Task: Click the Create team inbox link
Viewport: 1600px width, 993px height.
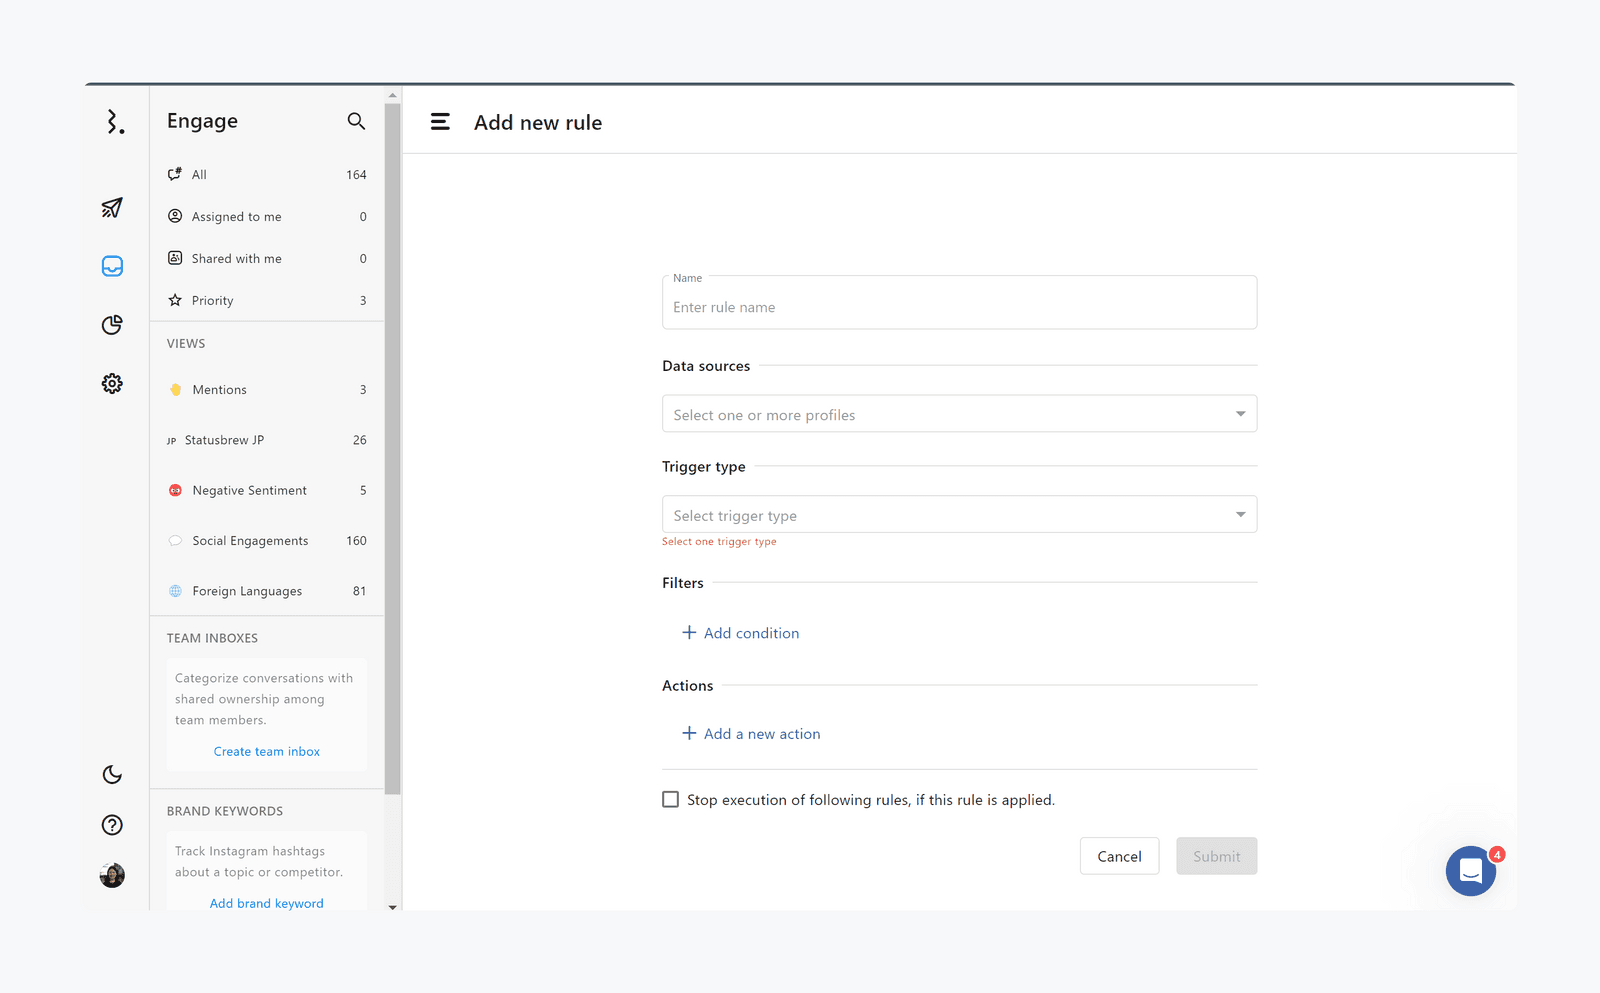Action: [x=267, y=752]
